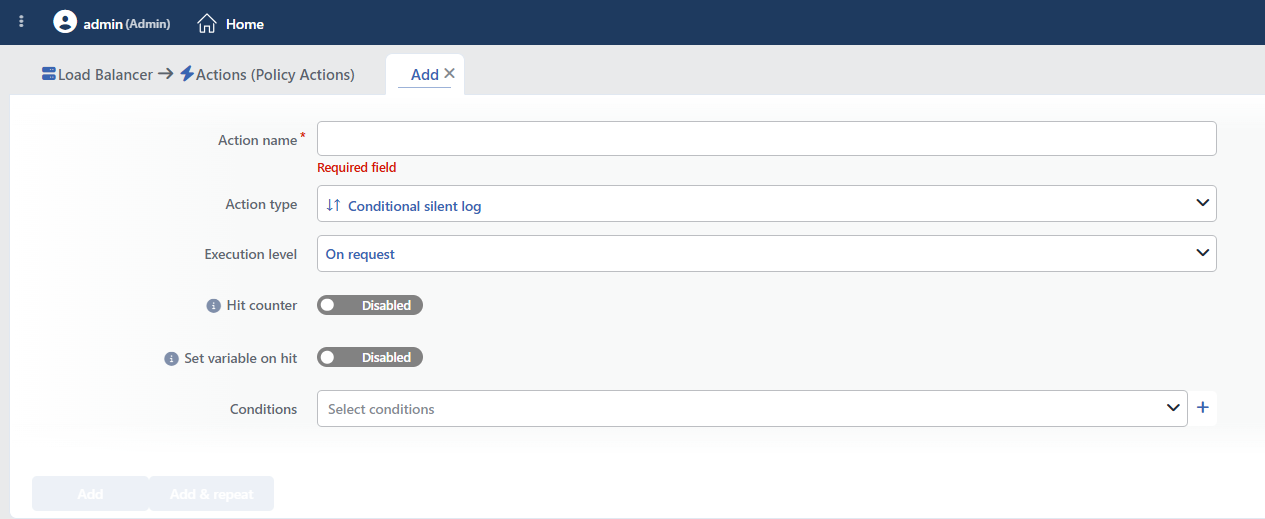
Task: Click the Home link in header
Action: click(x=245, y=23)
